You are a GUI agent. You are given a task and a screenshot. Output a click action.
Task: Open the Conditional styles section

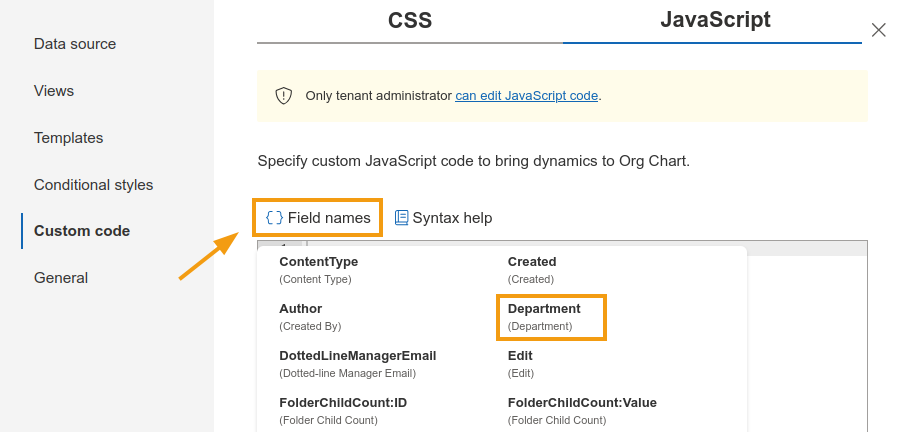[93, 184]
